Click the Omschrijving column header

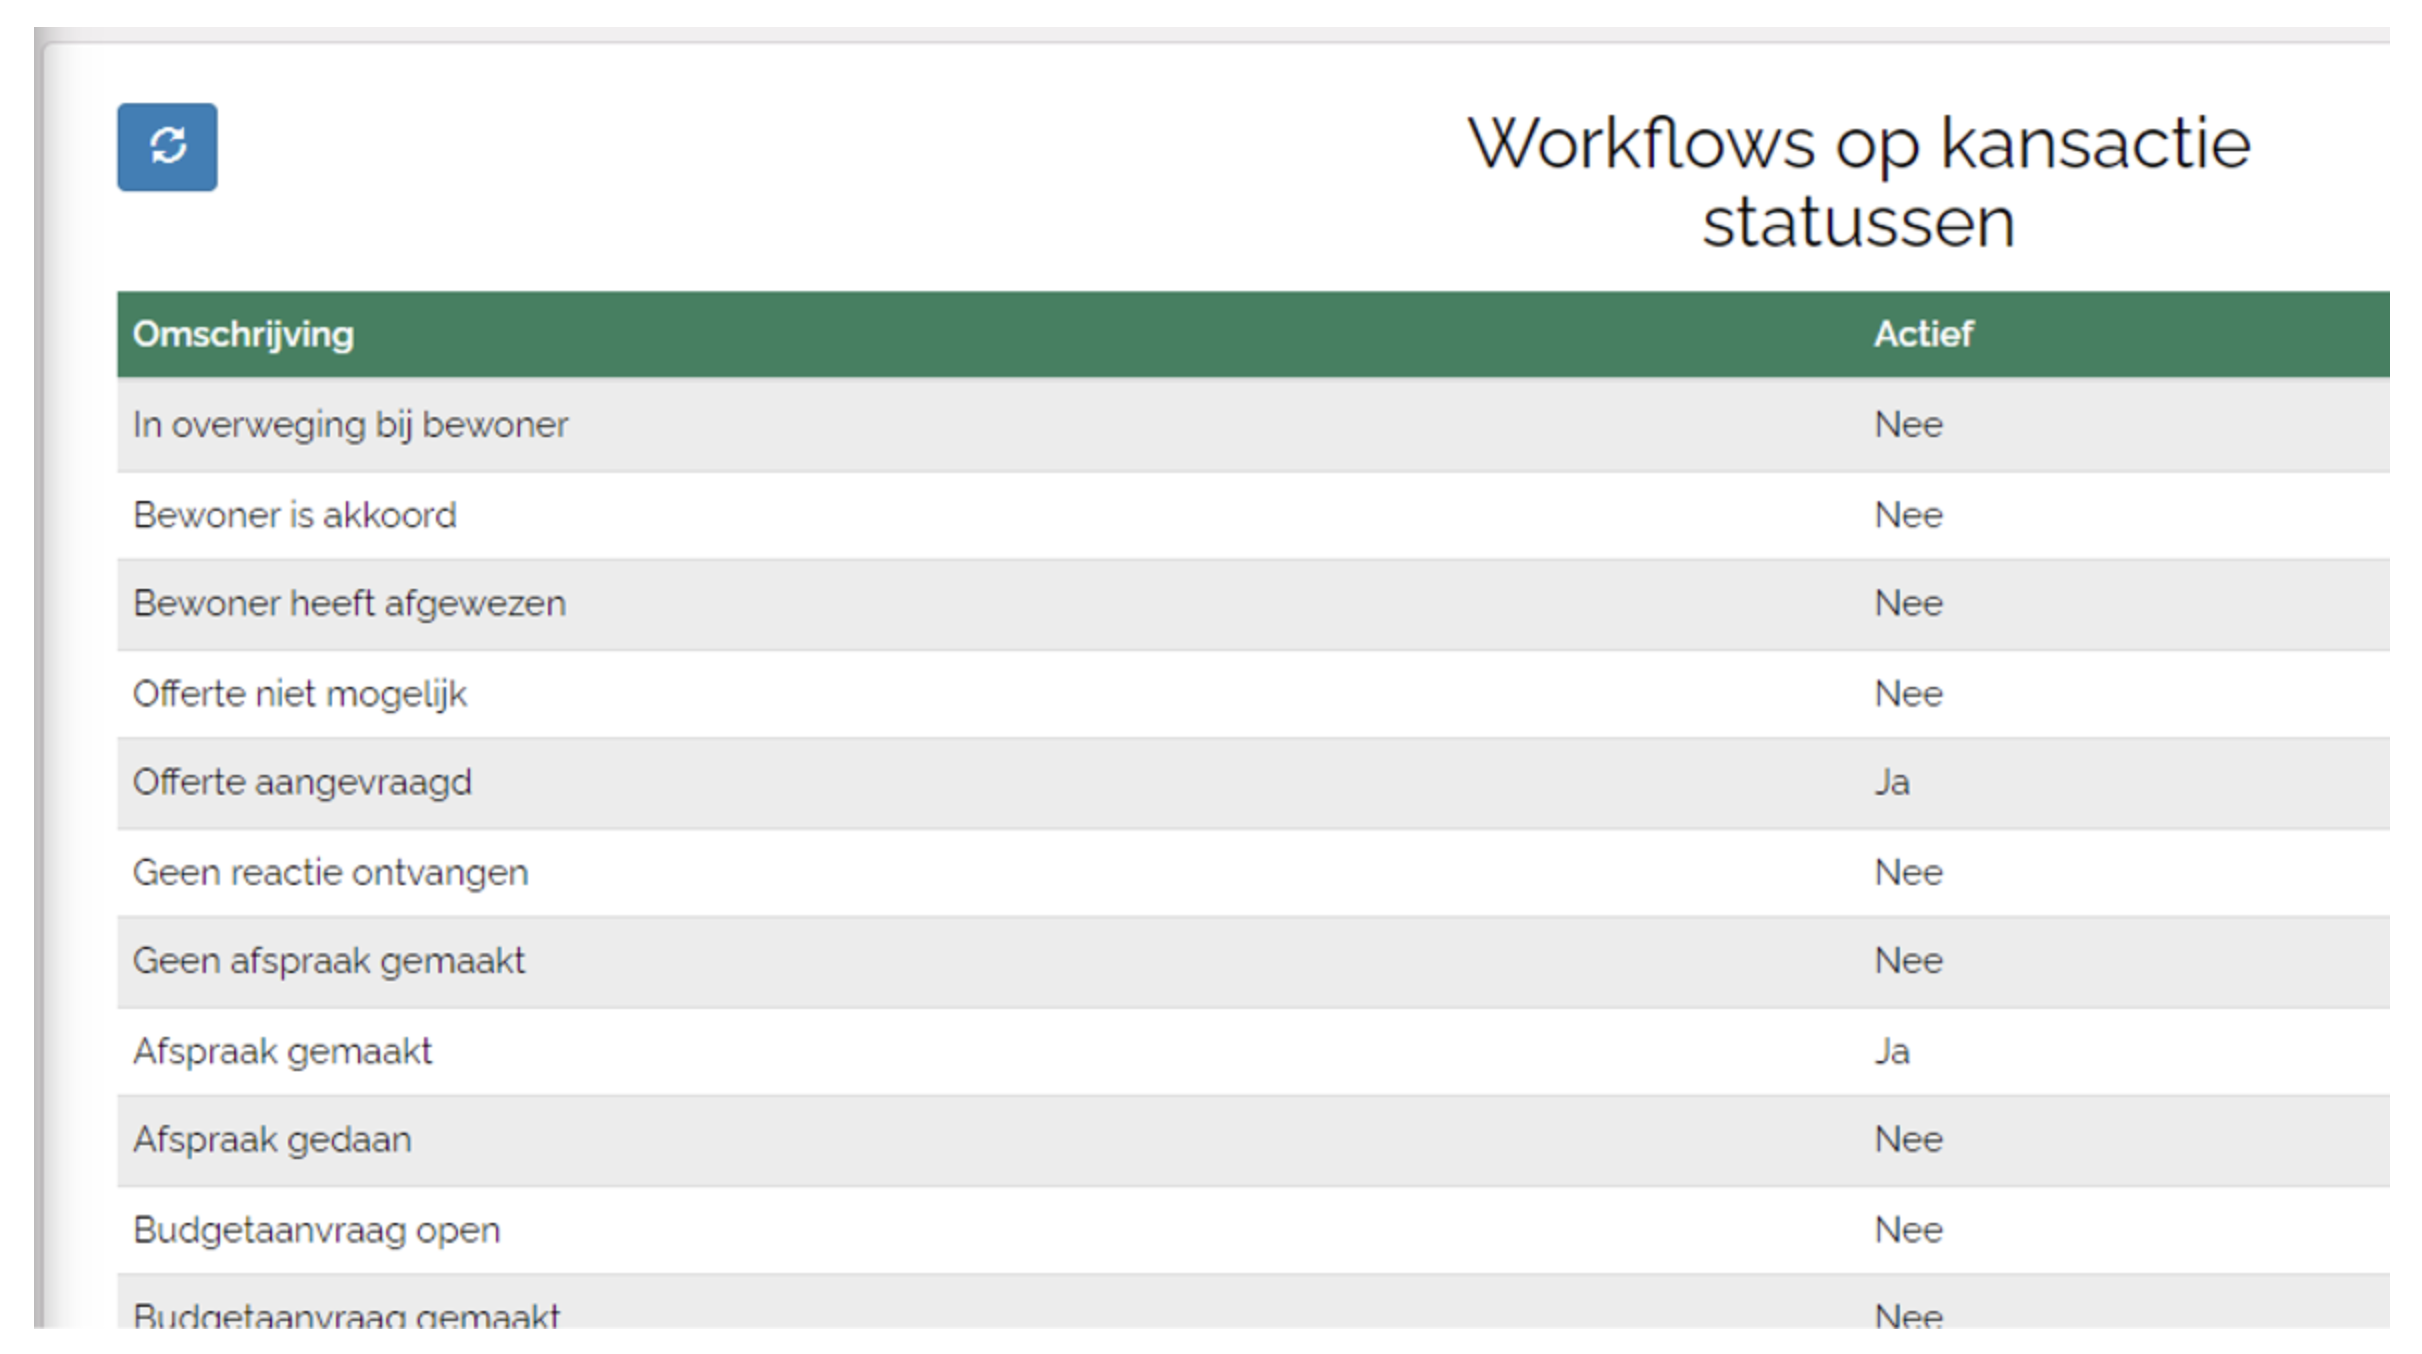(x=243, y=334)
